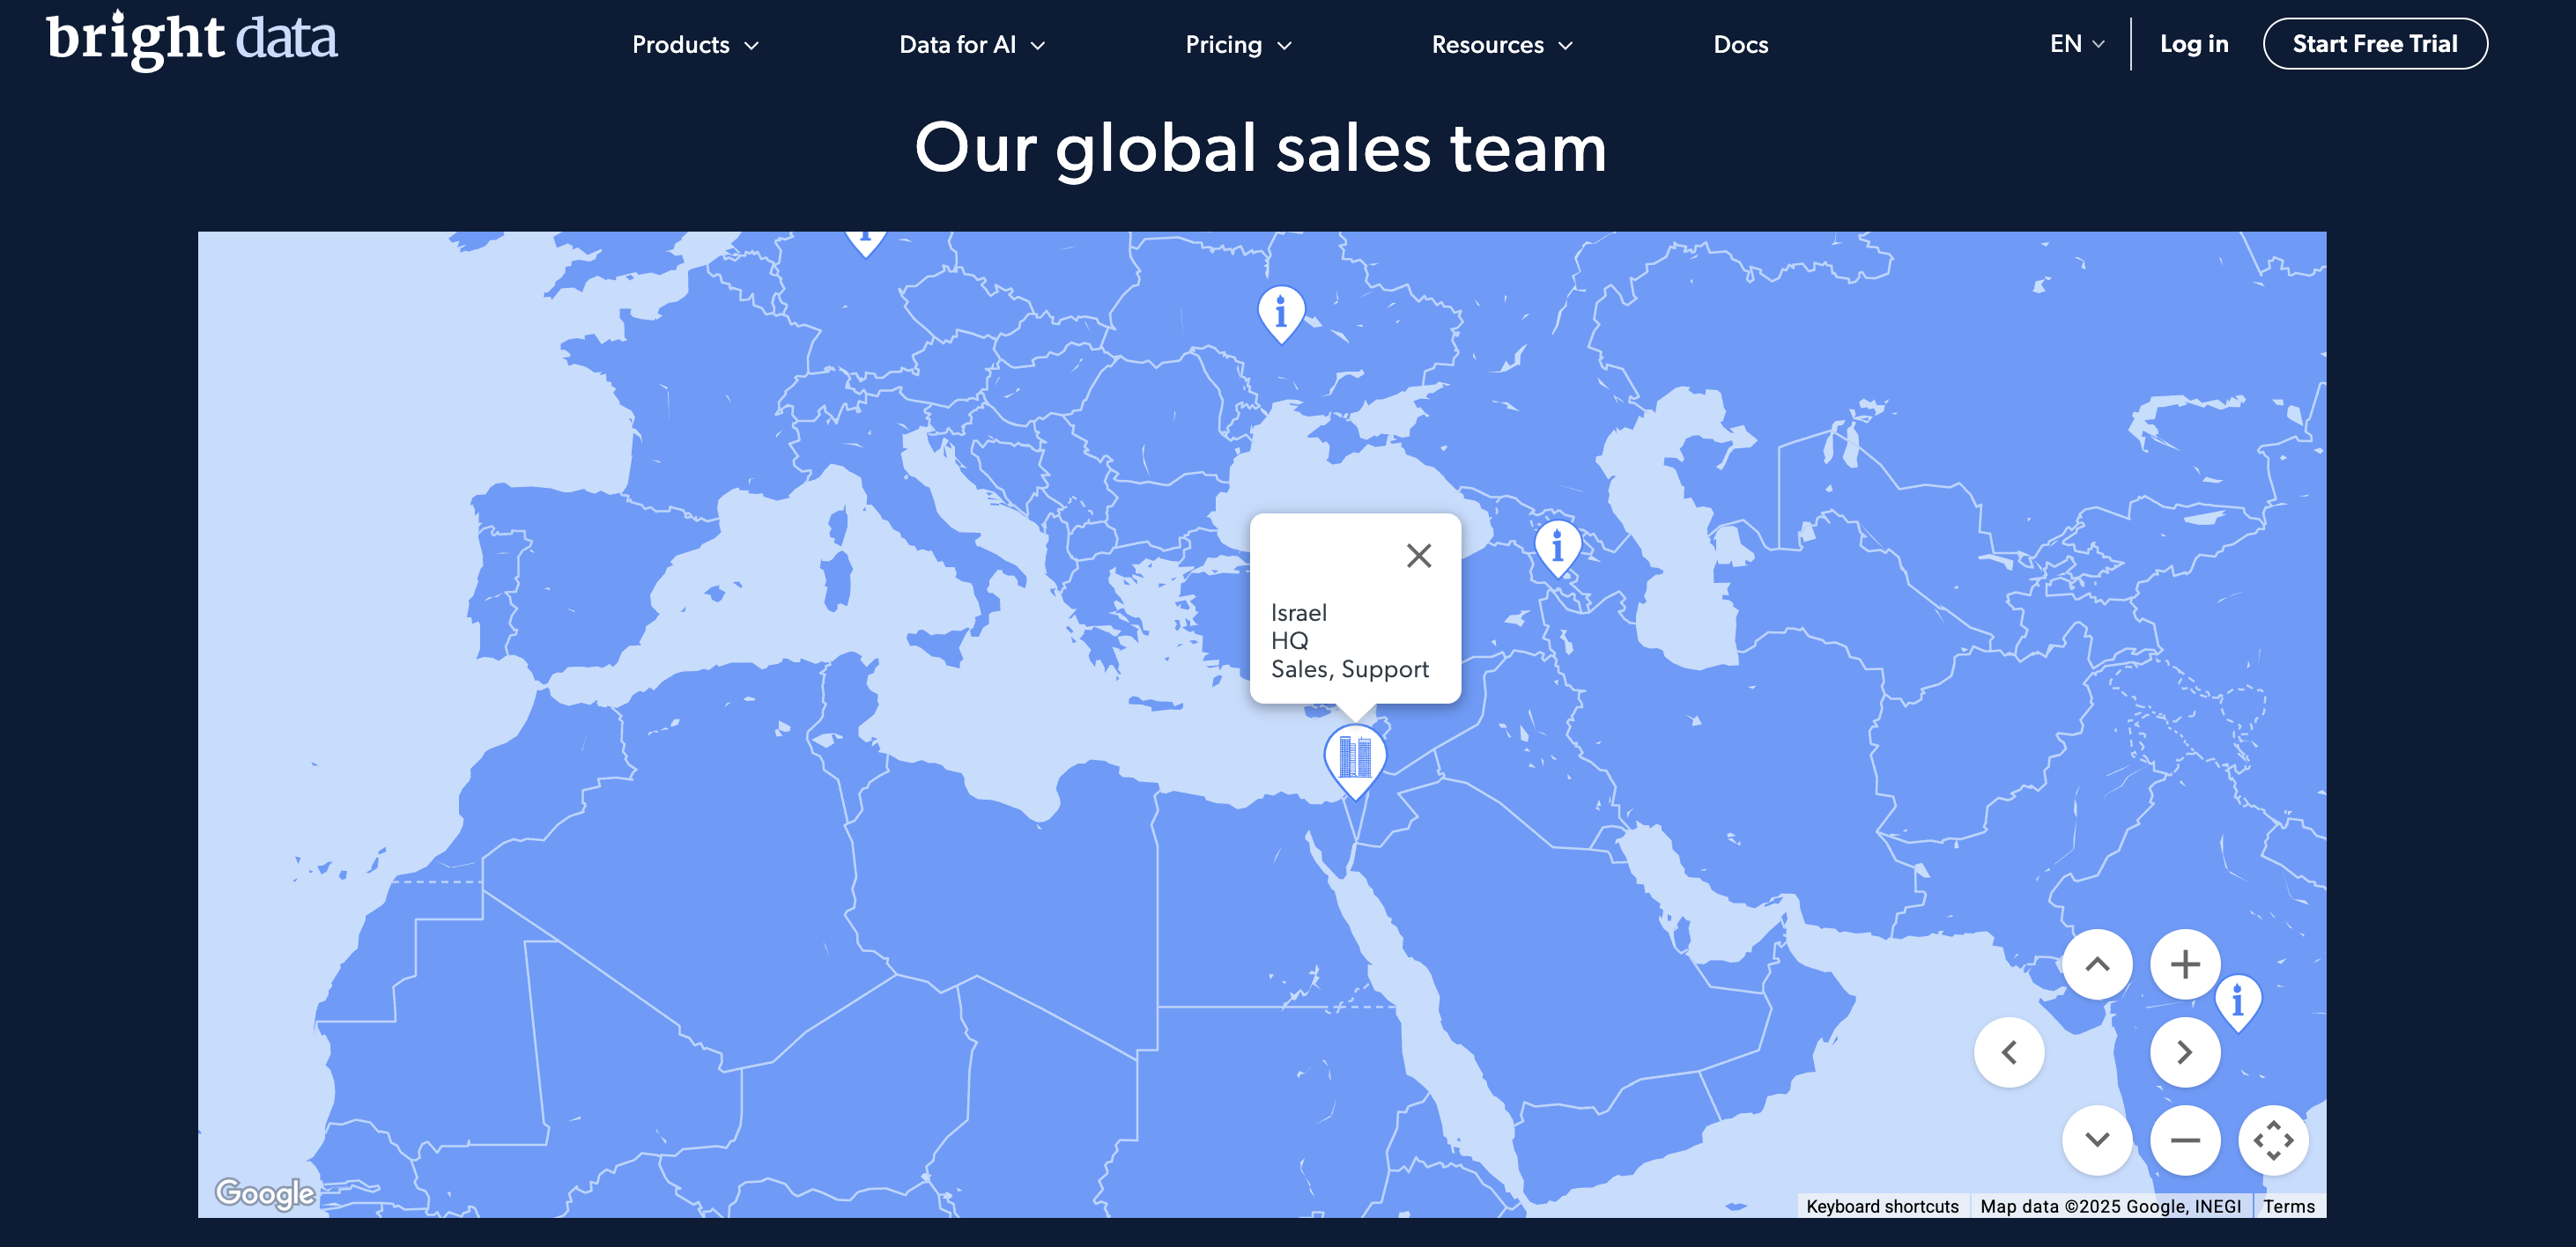Pan the map down with arrow

pyautogui.click(x=2097, y=1140)
